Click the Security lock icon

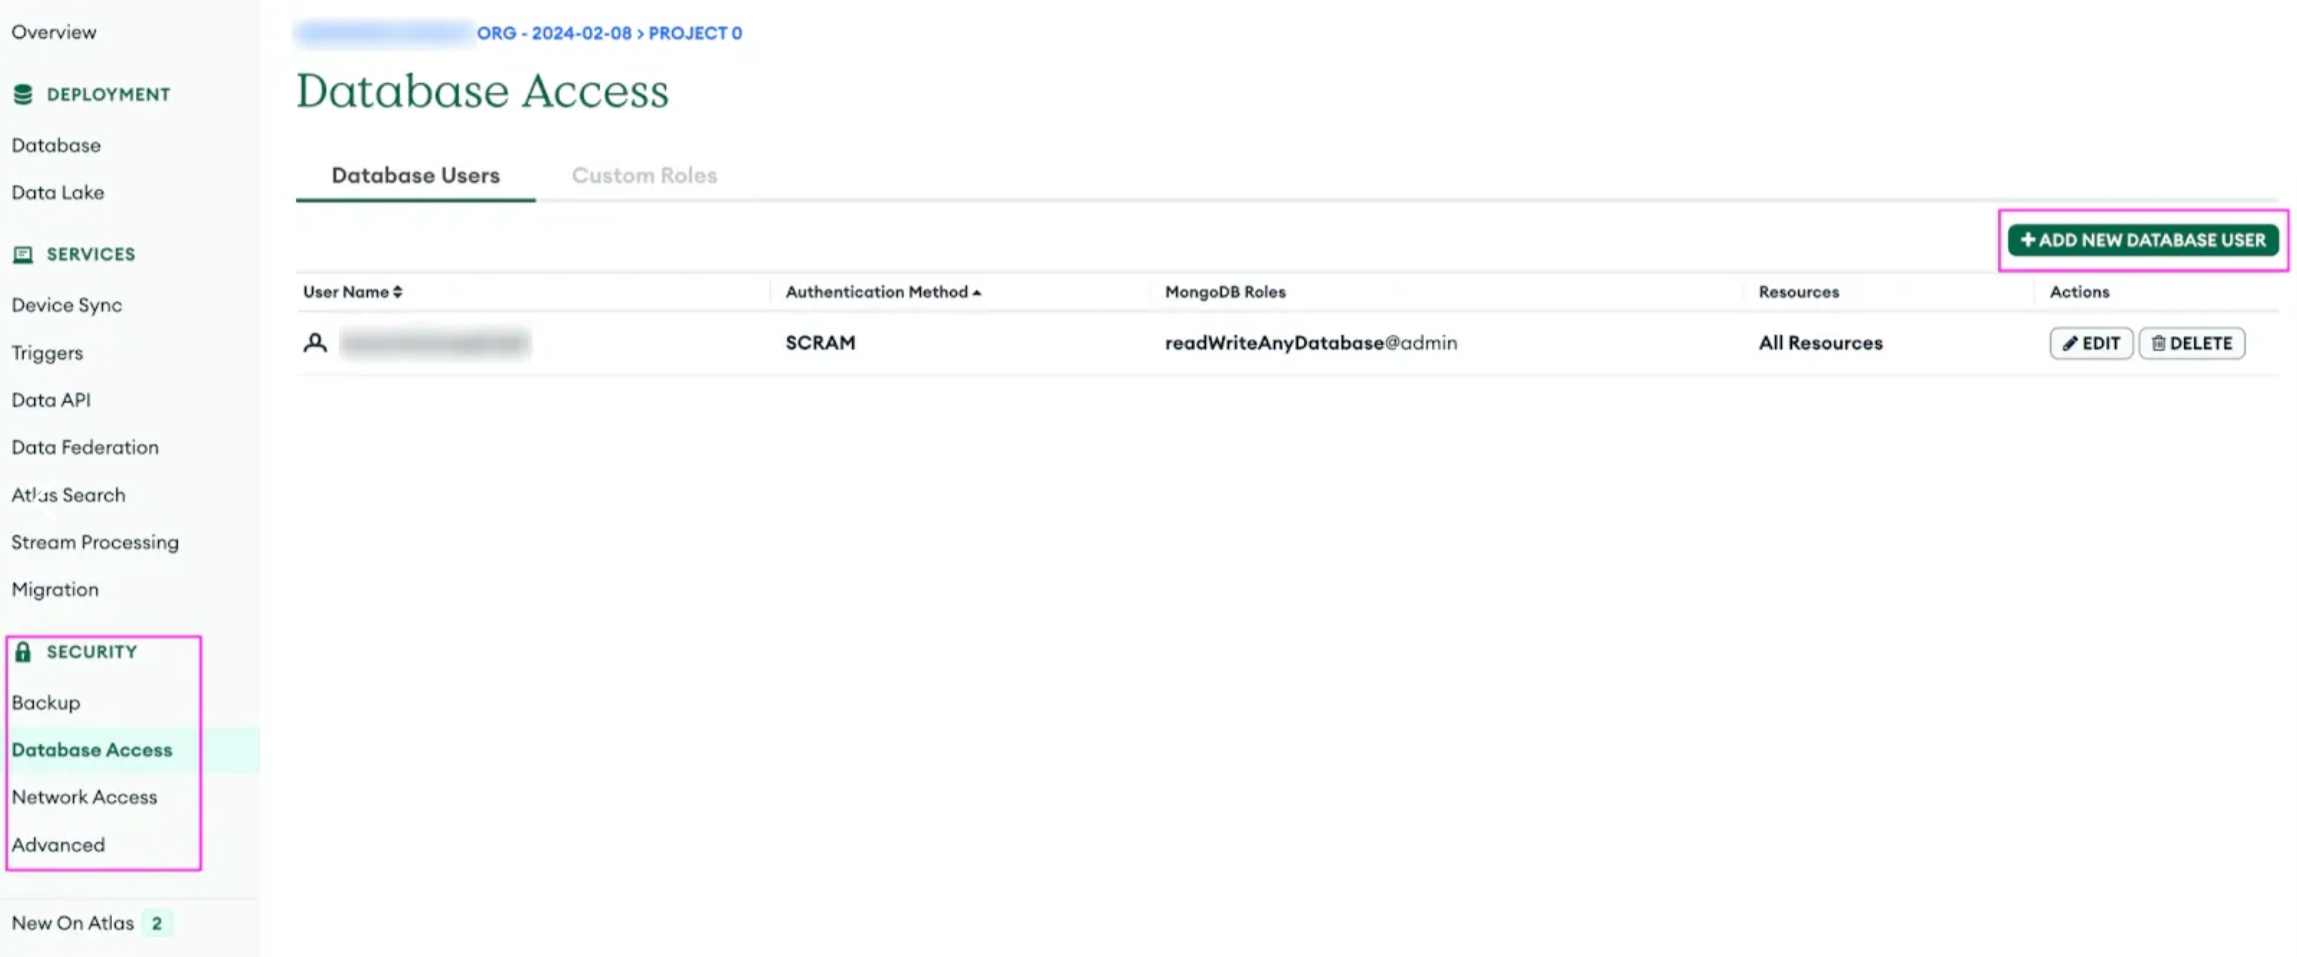[x=23, y=651]
